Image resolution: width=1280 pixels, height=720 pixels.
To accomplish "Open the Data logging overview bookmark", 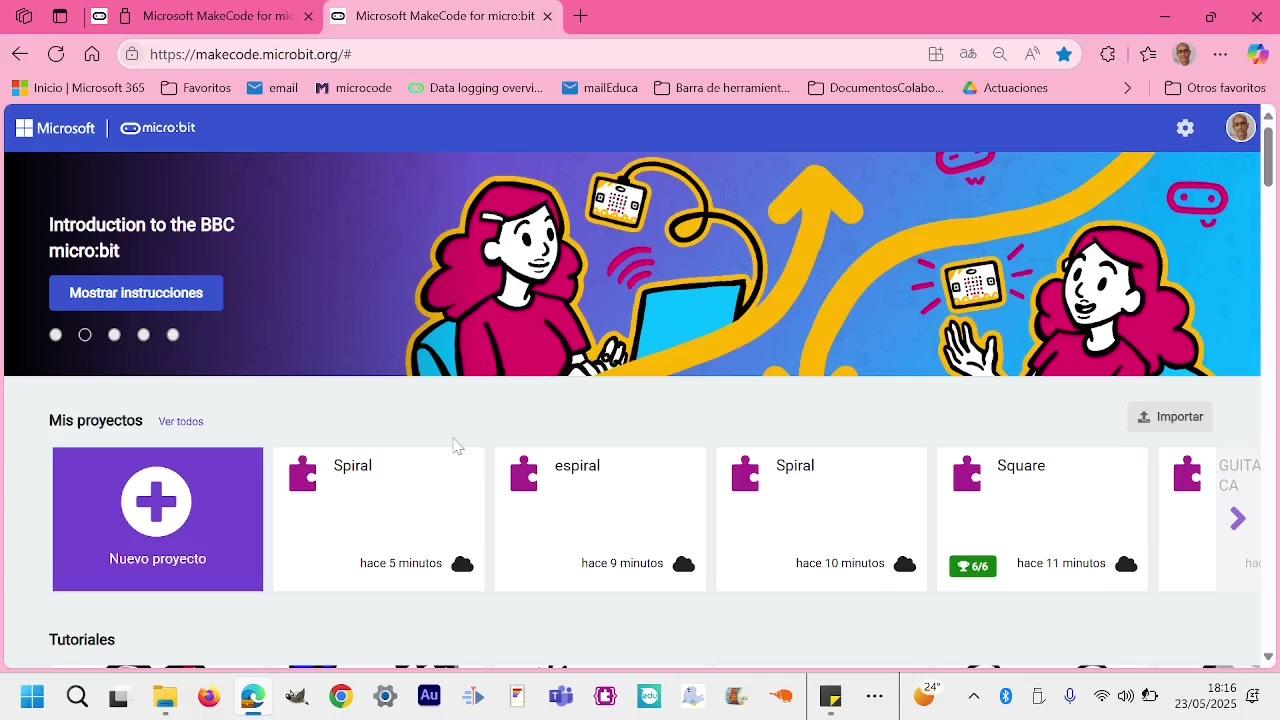I will (475, 88).
